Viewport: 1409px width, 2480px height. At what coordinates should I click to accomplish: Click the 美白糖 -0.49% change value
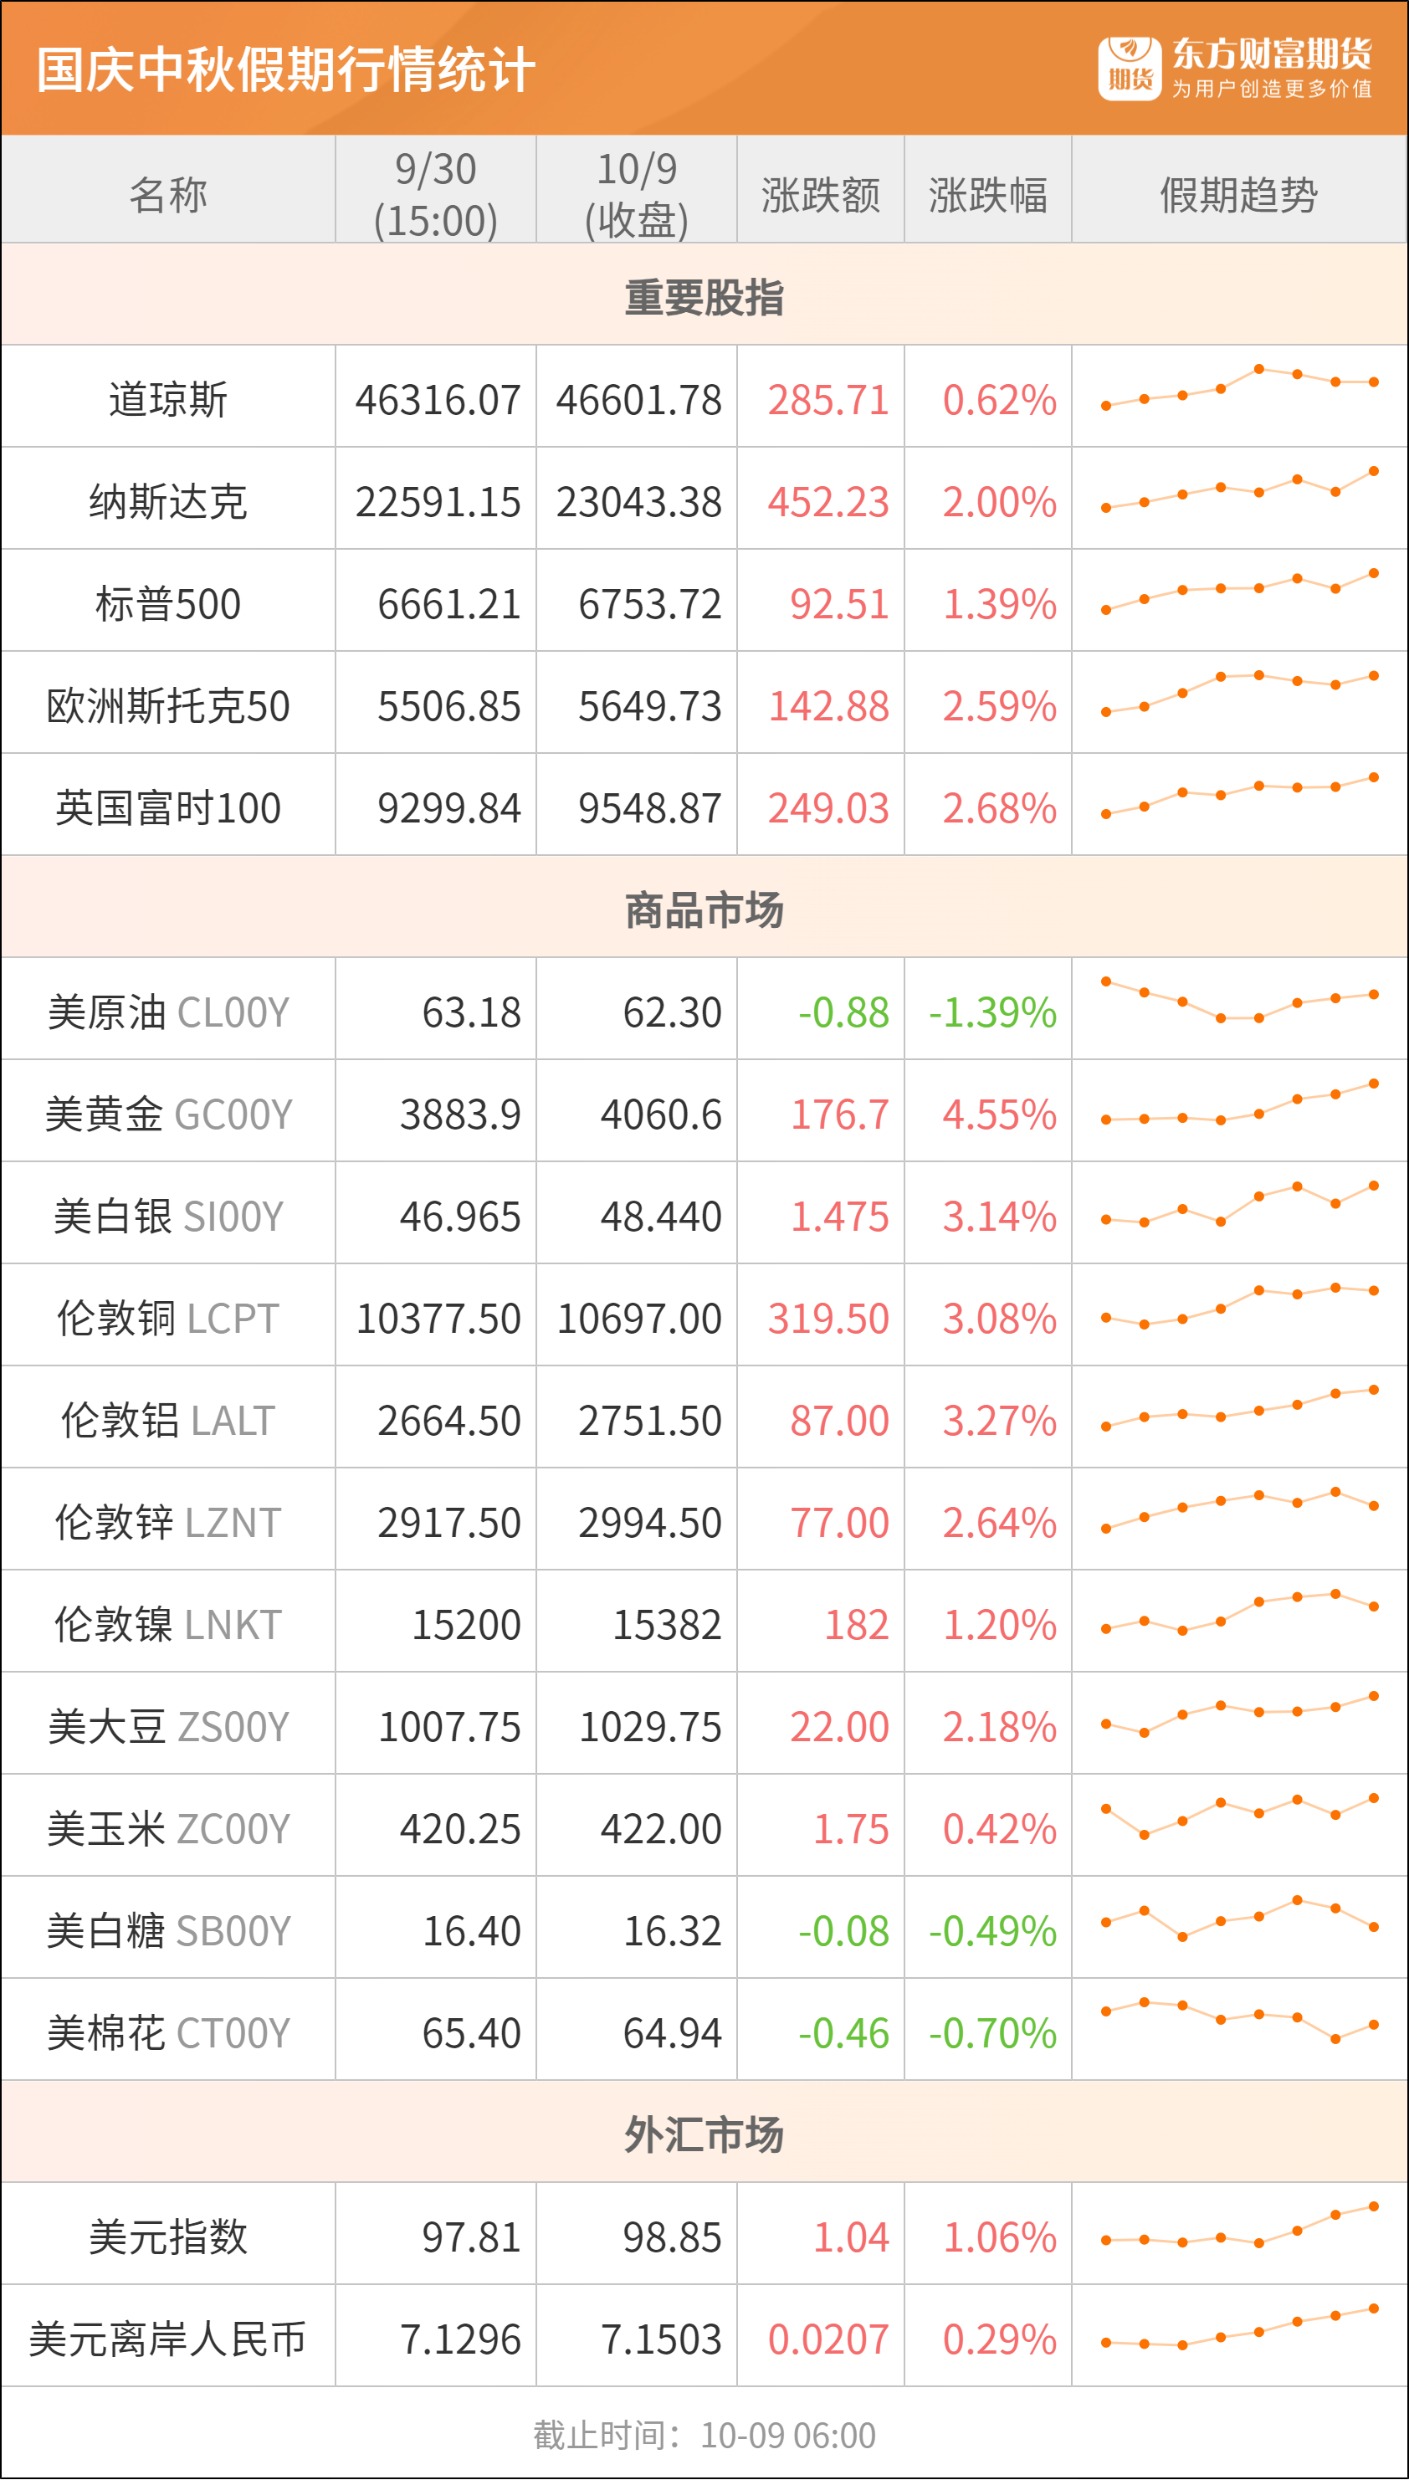(x=992, y=1931)
